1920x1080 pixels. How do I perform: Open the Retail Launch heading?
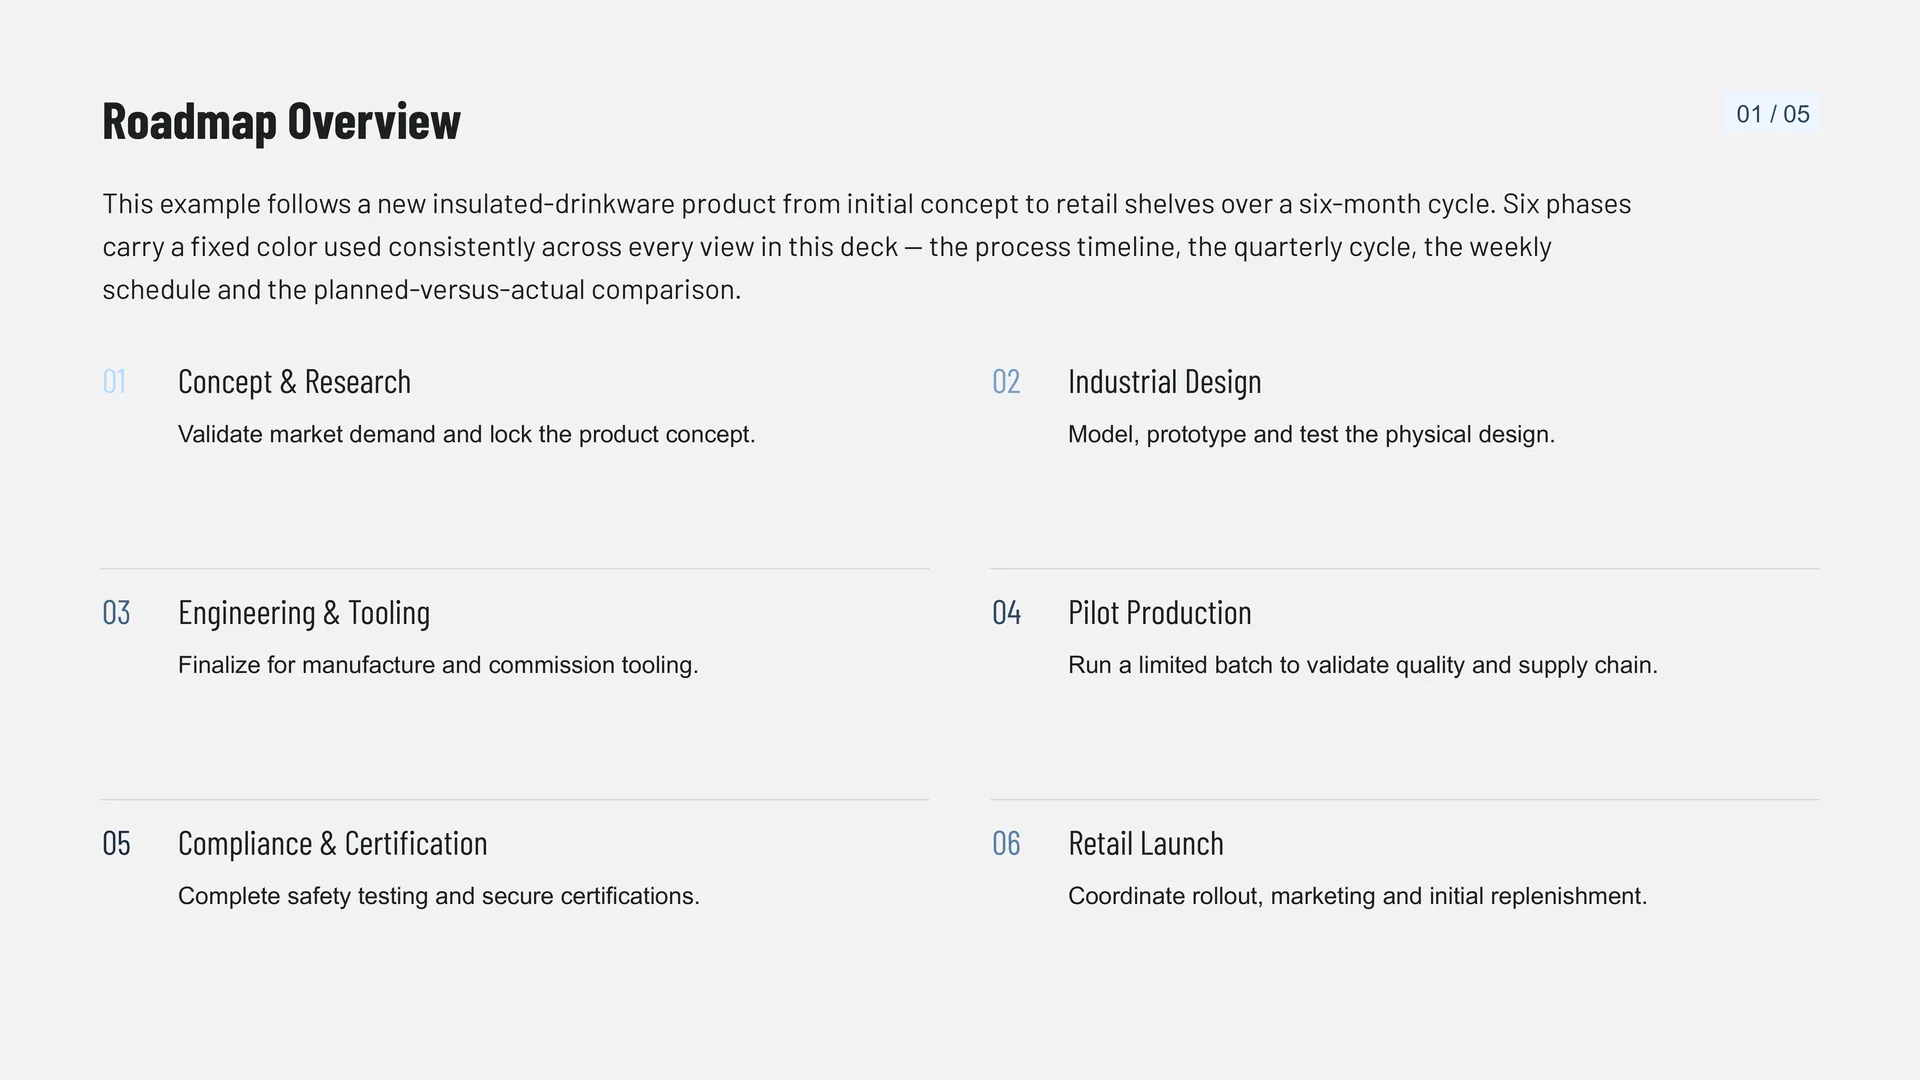[x=1145, y=843]
